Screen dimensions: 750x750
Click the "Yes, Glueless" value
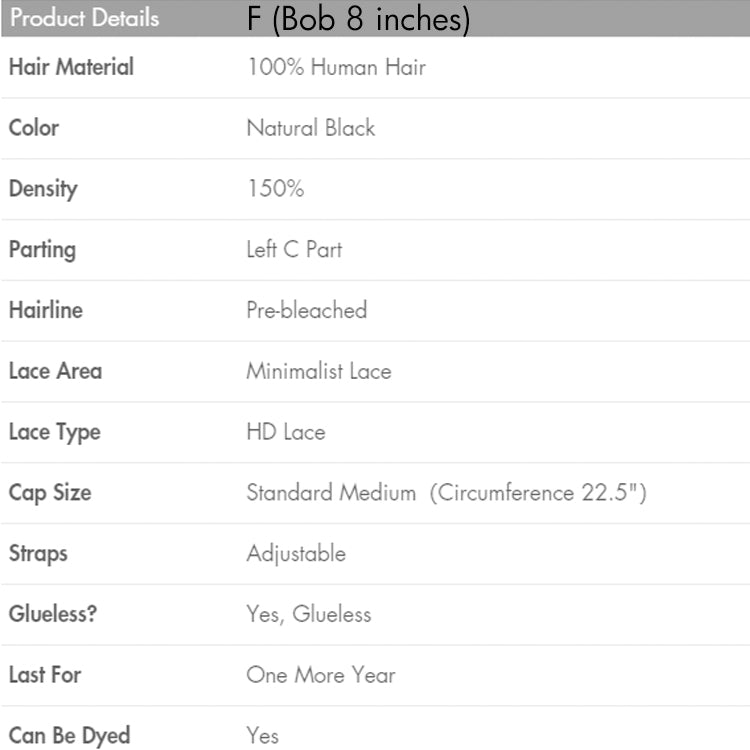point(309,614)
